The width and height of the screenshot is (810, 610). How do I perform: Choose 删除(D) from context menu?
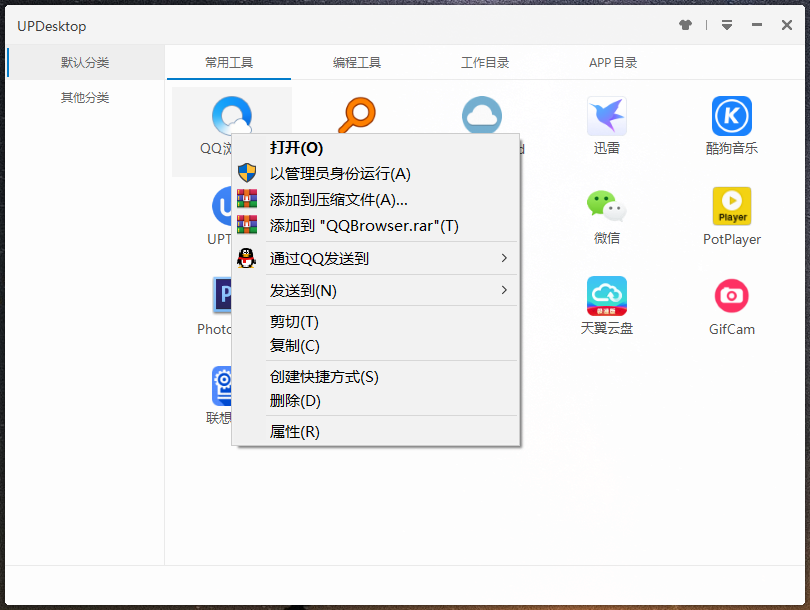click(x=376, y=400)
